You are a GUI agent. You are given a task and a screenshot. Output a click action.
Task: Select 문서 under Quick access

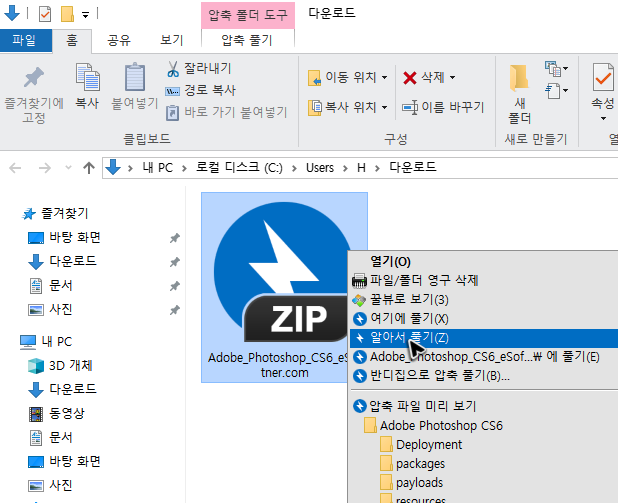coord(51,285)
